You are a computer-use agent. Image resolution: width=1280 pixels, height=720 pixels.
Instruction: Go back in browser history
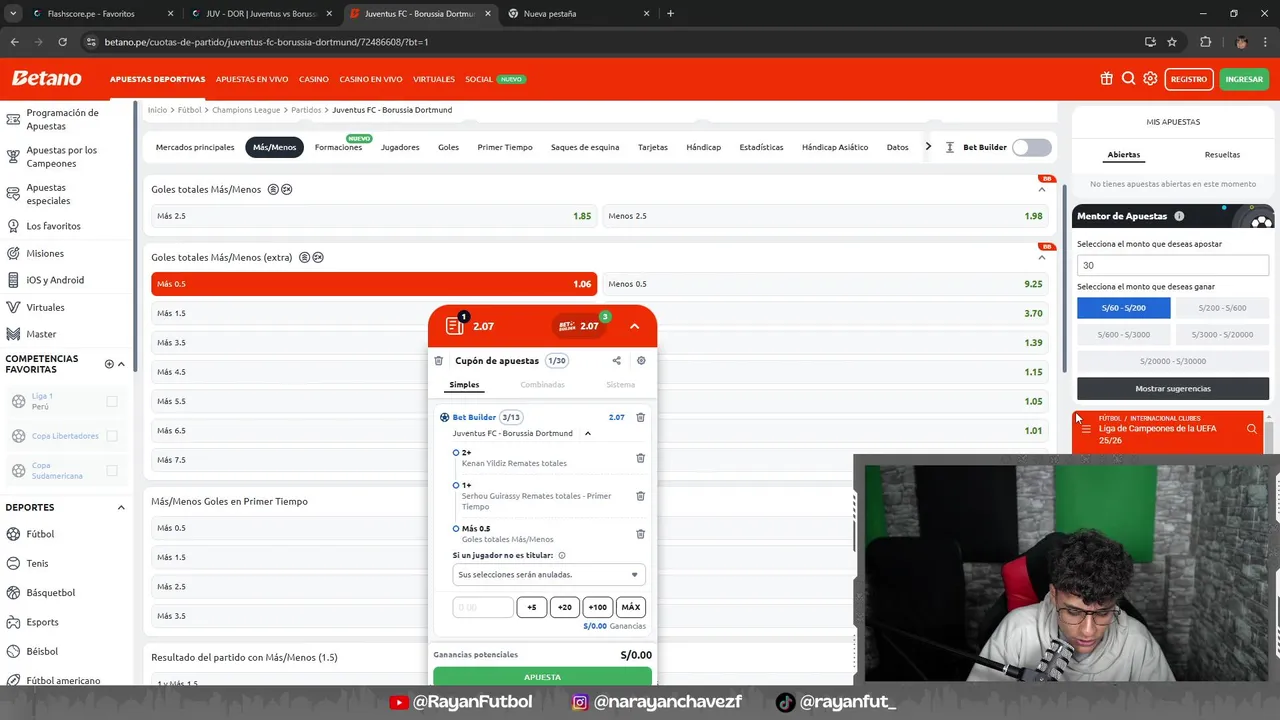coord(14,42)
